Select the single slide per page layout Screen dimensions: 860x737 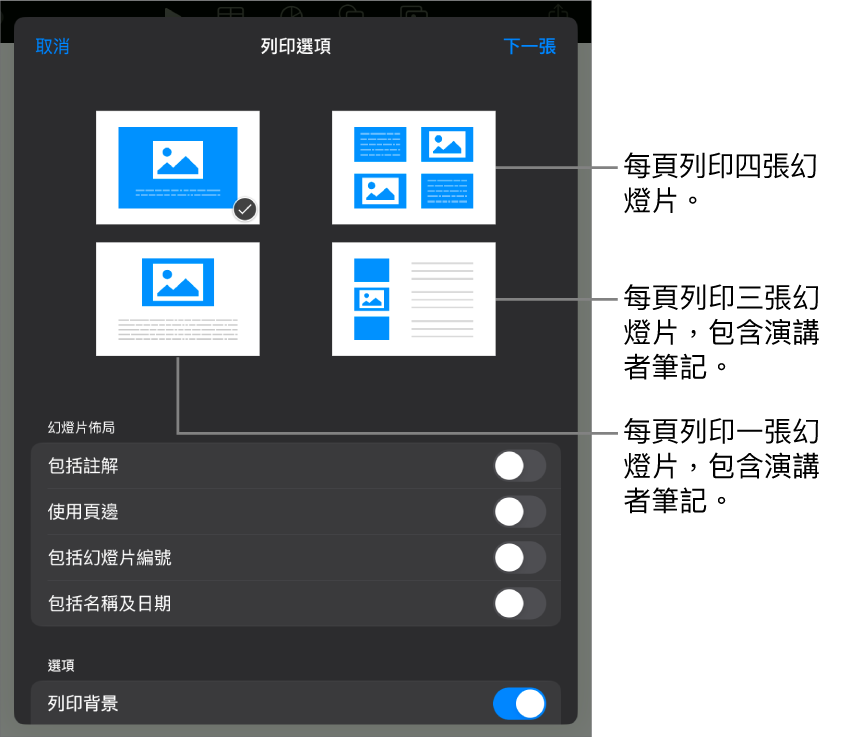[x=178, y=167]
